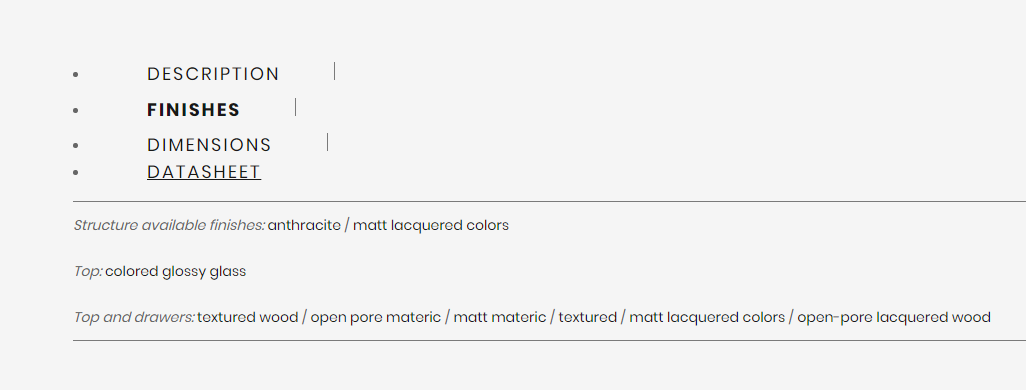Click the bullet beside DIMENSIONS

click(76, 145)
